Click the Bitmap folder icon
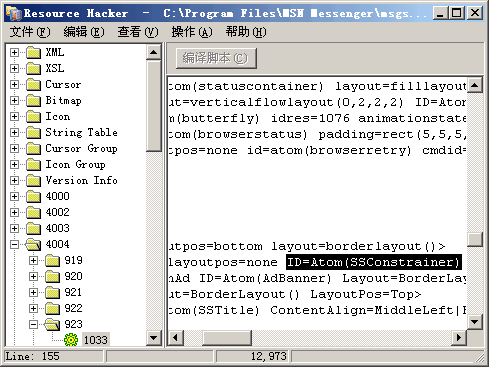 [x=33, y=101]
